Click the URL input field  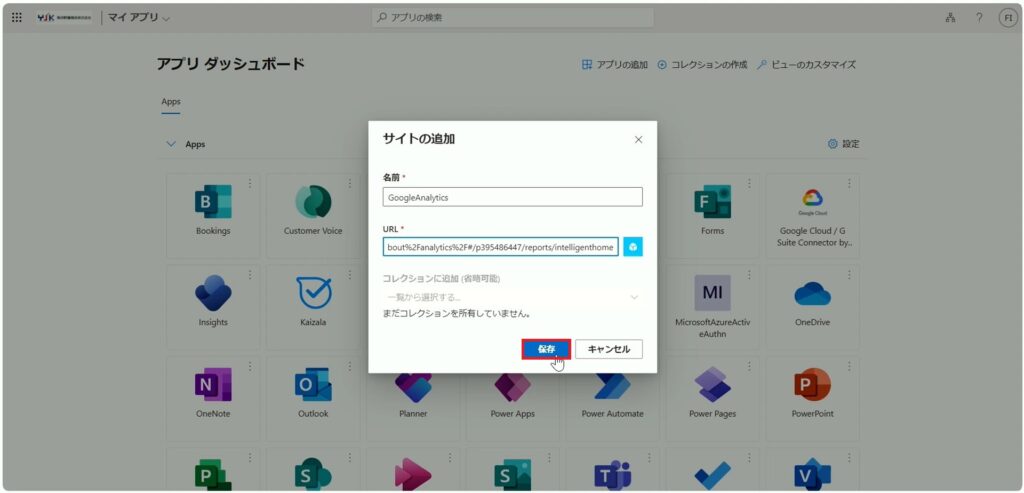(501, 247)
